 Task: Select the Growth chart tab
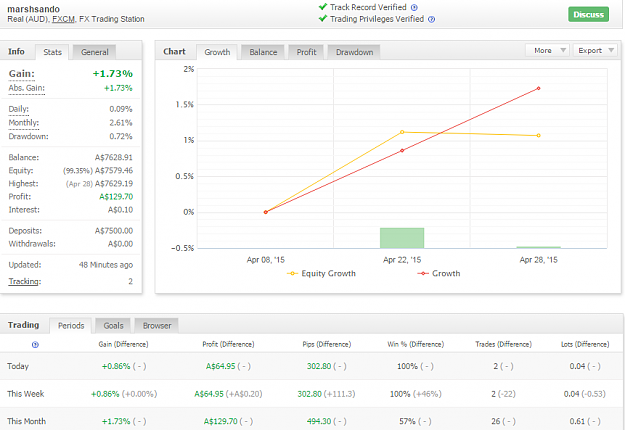tap(217, 52)
